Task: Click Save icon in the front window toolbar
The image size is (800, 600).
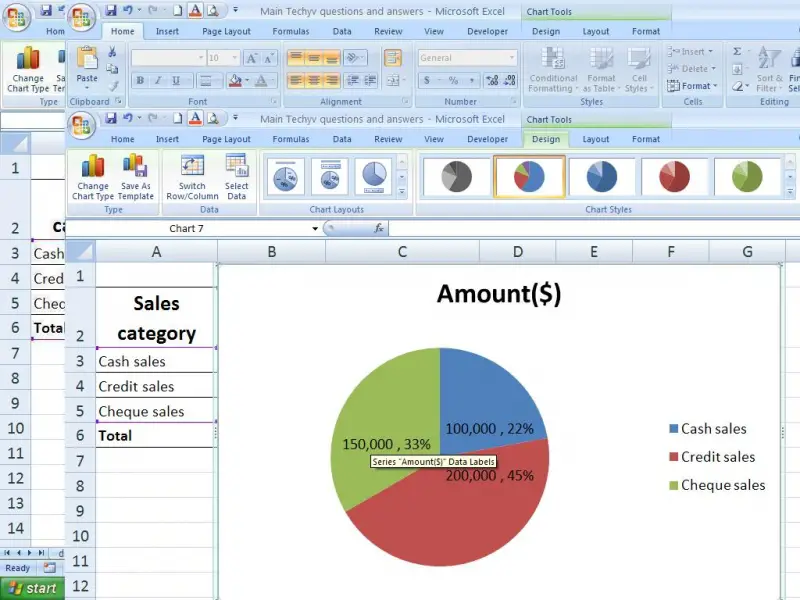Action: (x=111, y=119)
